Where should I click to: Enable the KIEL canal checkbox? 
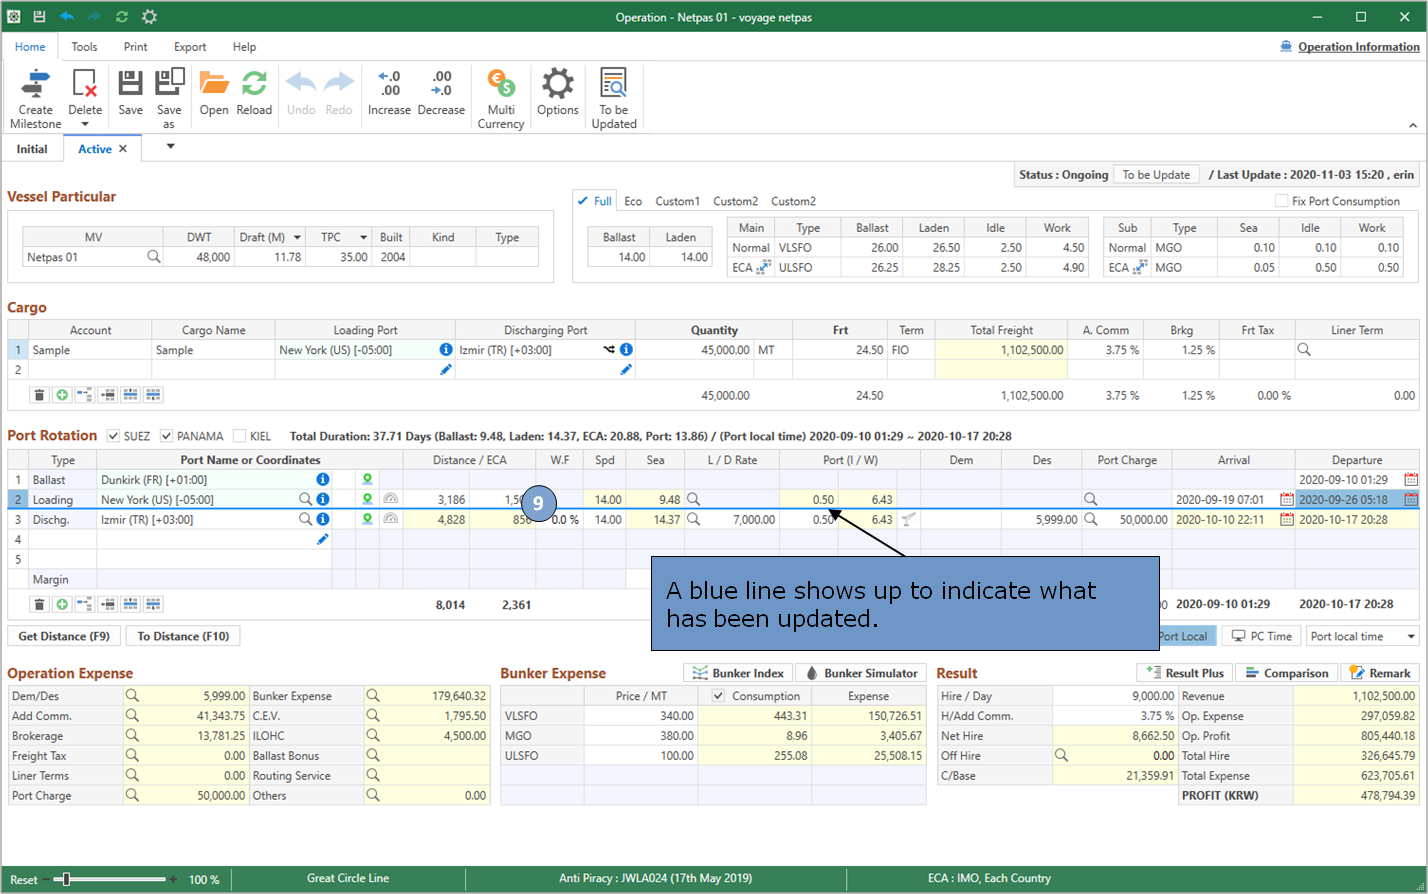coord(240,436)
